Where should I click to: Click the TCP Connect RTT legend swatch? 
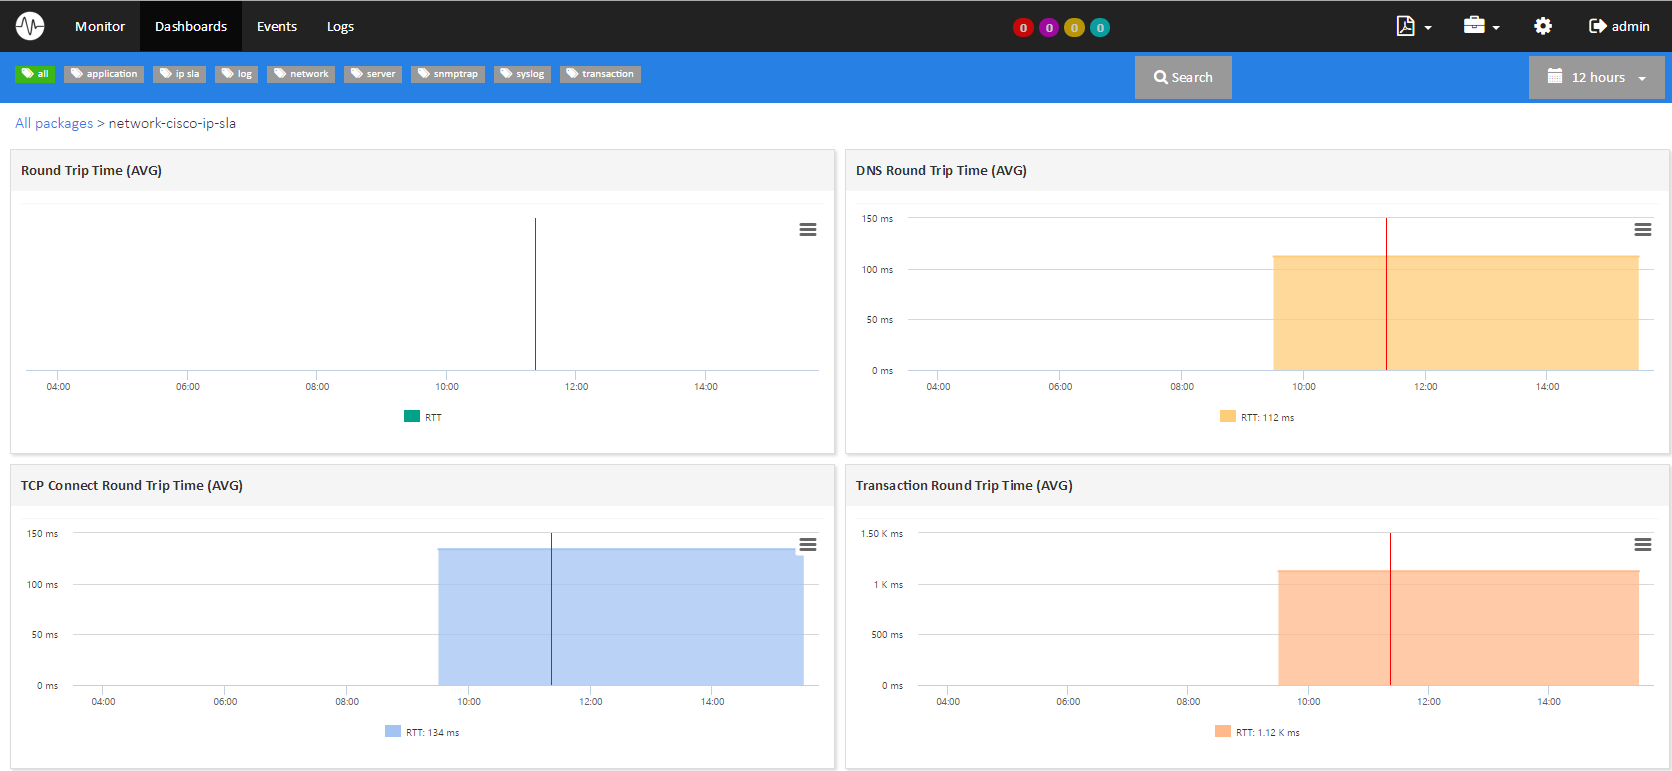click(393, 732)
